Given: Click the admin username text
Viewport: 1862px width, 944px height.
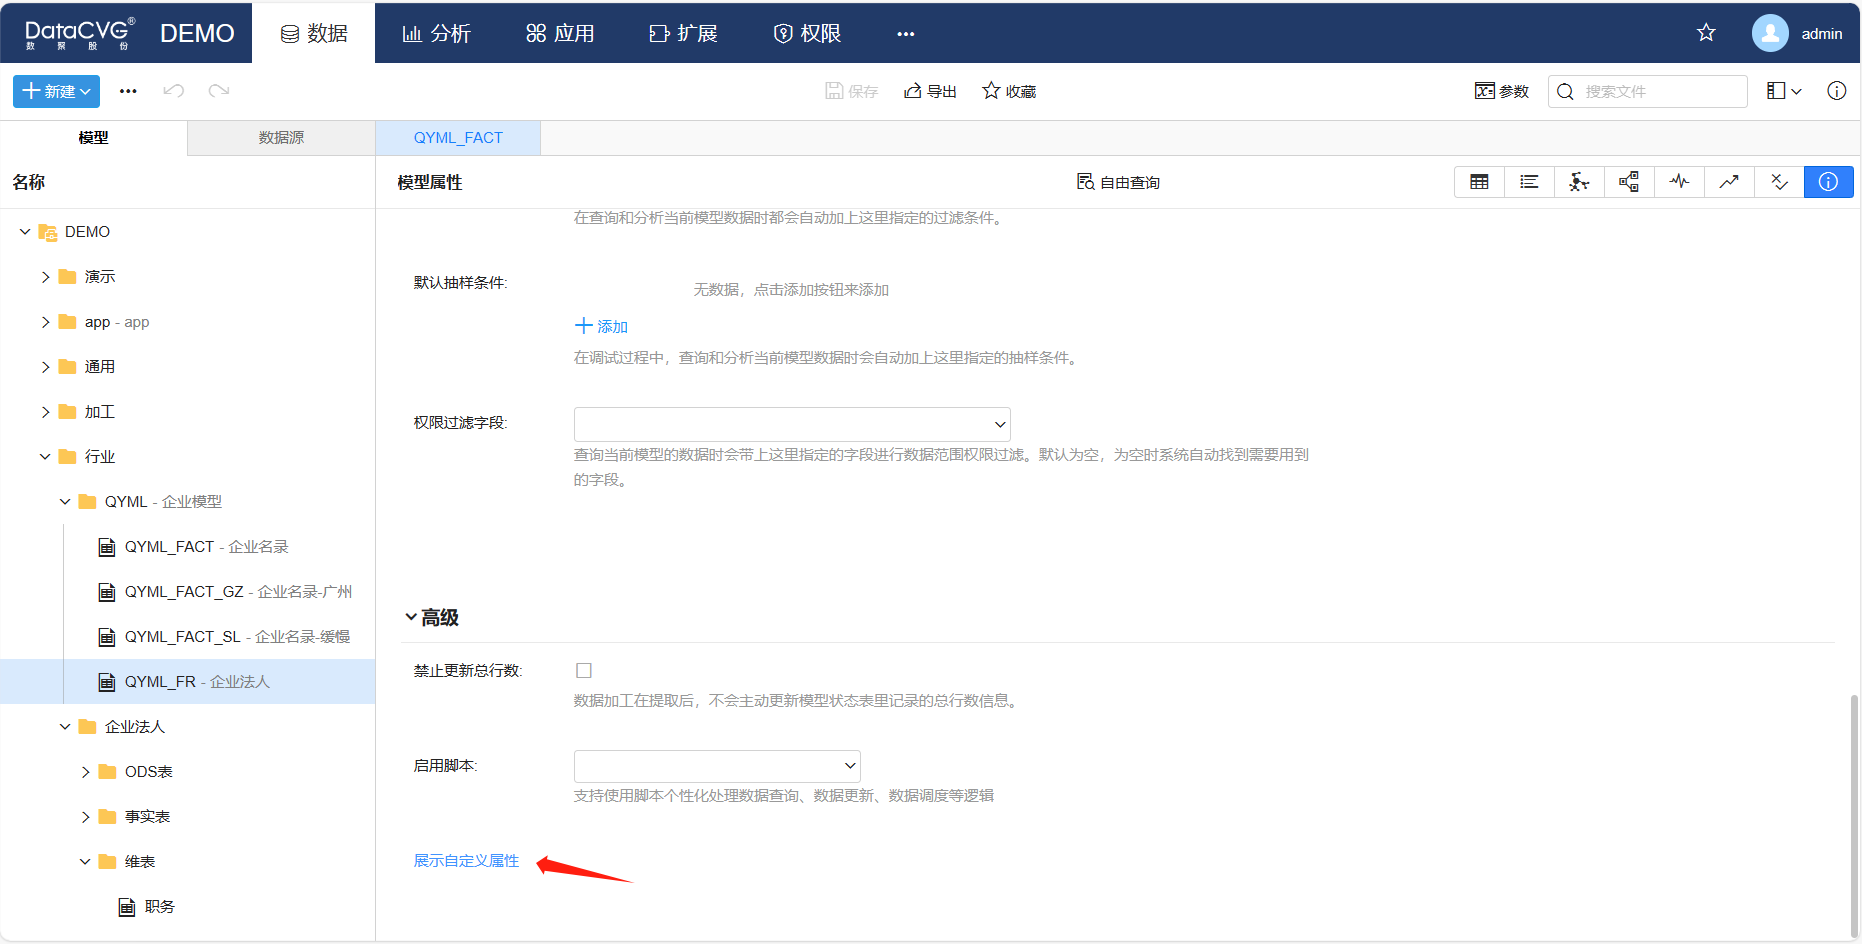Looking at the screenshot, I should point(1821,34).
